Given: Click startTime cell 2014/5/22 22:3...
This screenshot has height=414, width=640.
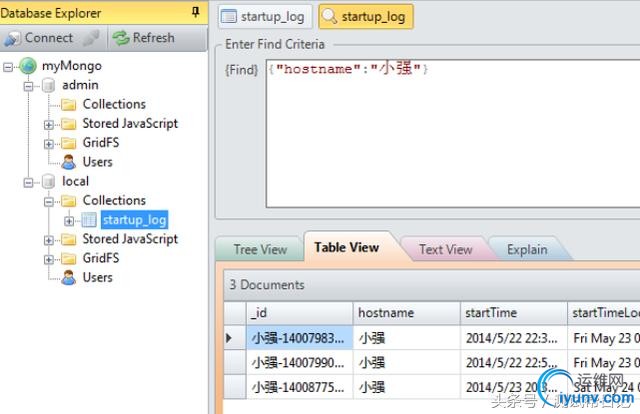Looking at the screenshot, I should (514, 338).
